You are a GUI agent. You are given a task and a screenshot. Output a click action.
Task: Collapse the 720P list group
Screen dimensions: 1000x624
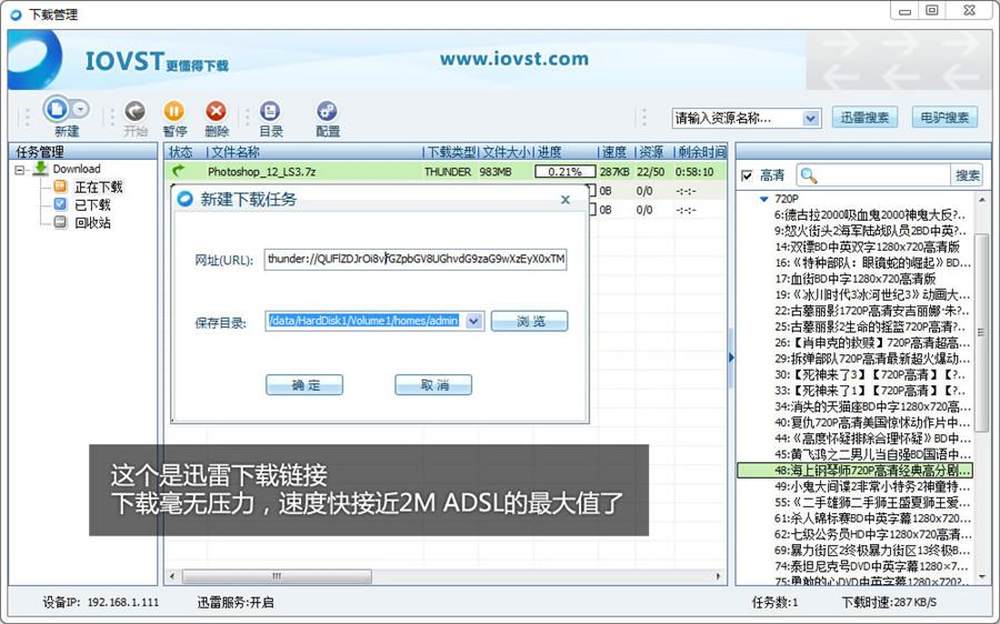click(764, 199)
